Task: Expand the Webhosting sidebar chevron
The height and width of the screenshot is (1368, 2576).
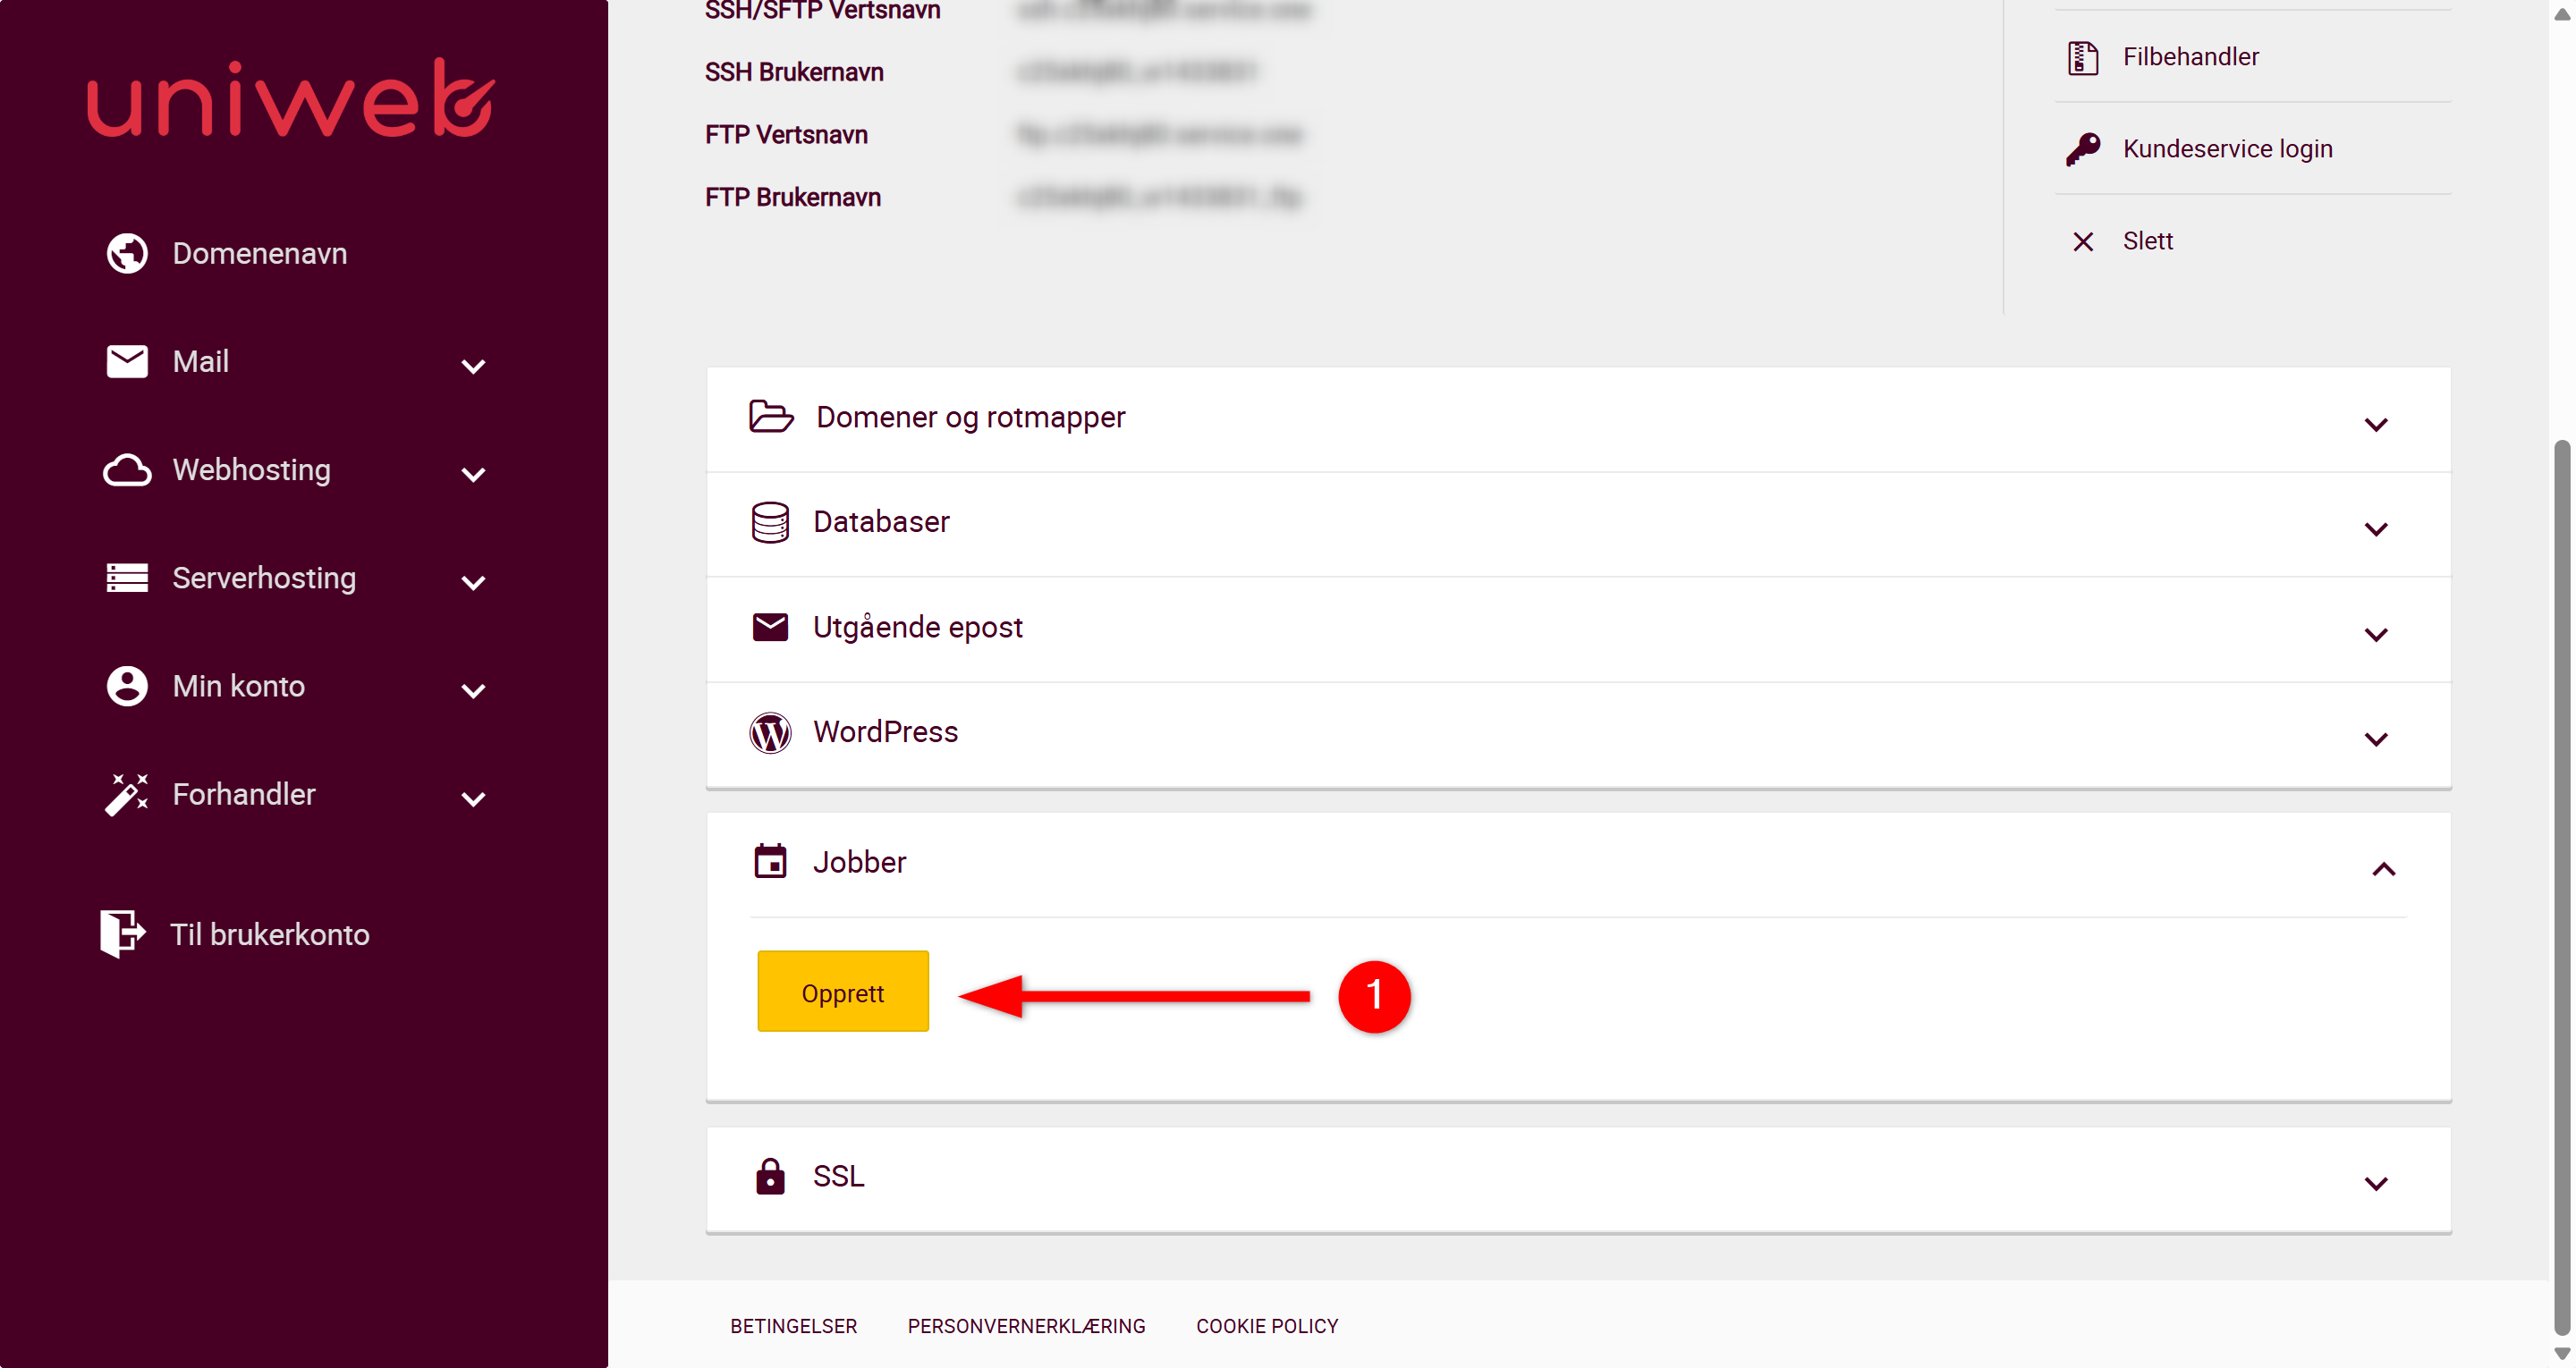Action: point(473,474)
